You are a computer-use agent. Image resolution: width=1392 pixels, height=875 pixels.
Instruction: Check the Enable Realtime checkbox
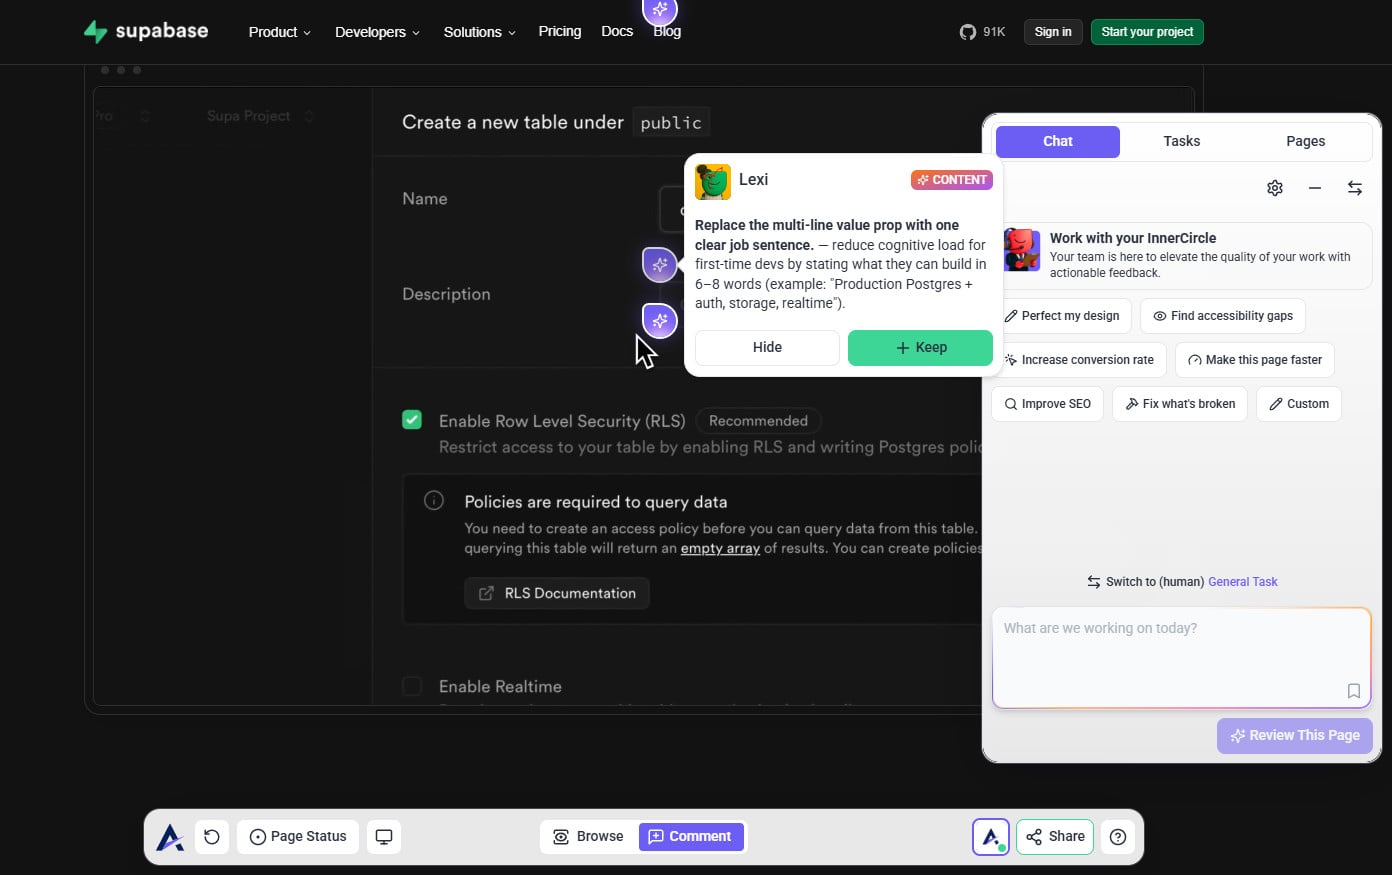click(412, 686)
